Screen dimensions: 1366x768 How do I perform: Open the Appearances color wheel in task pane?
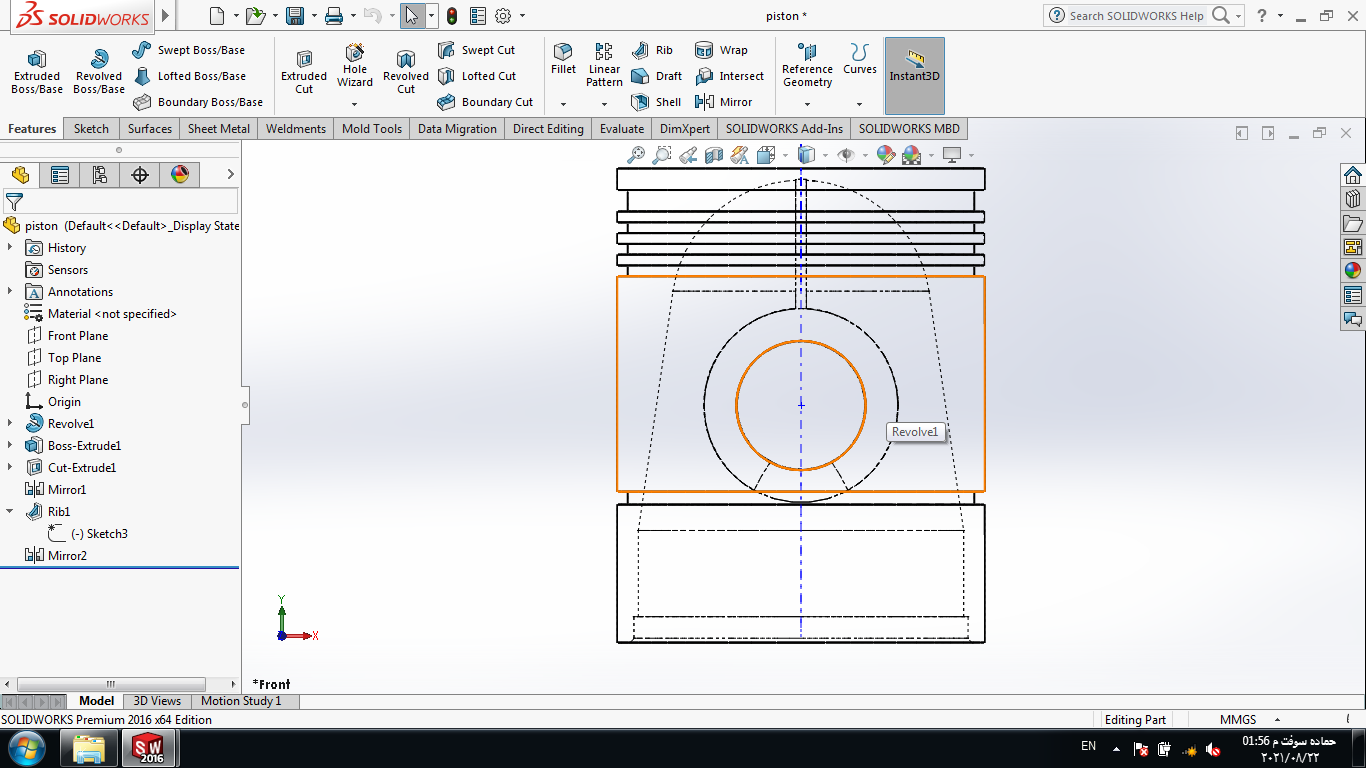1352,270
